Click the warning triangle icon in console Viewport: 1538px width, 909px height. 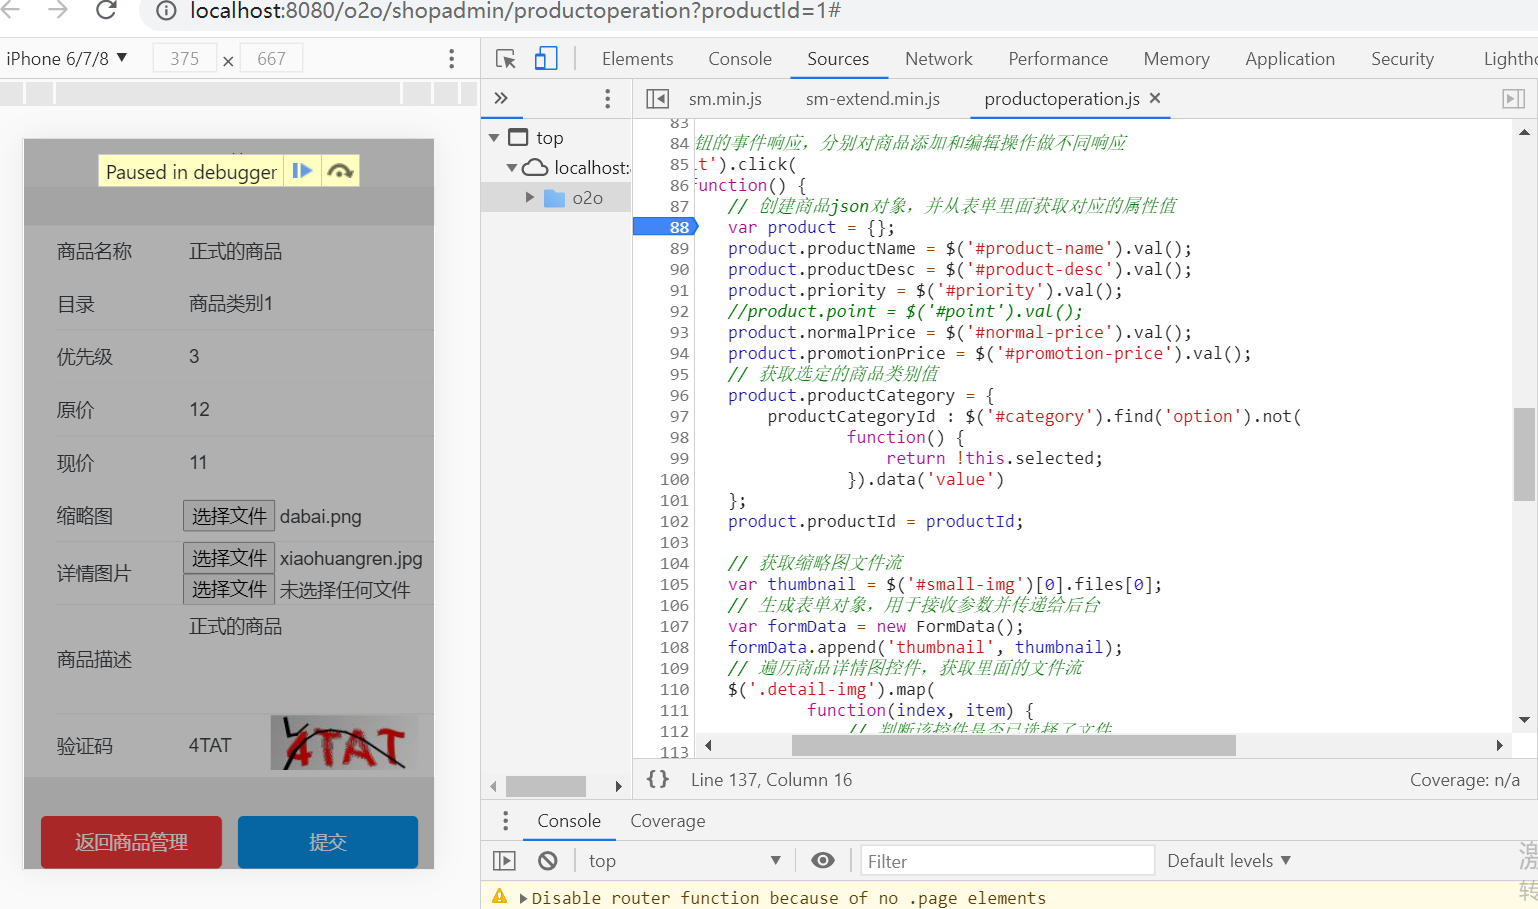(x=499, y=896)
